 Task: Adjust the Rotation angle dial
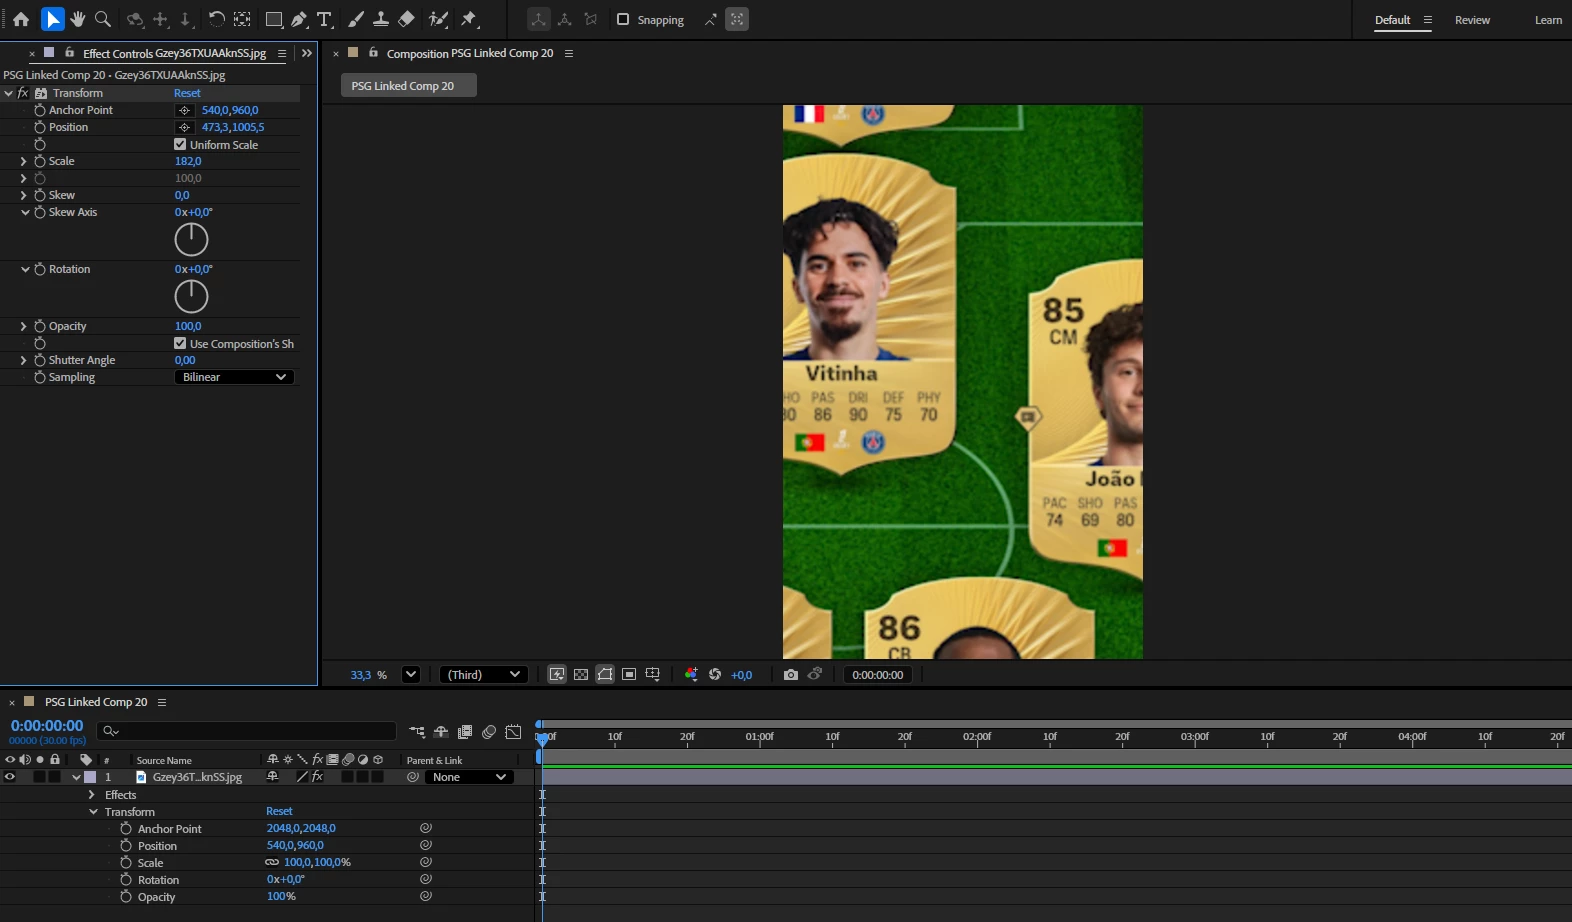coord(191,296)
